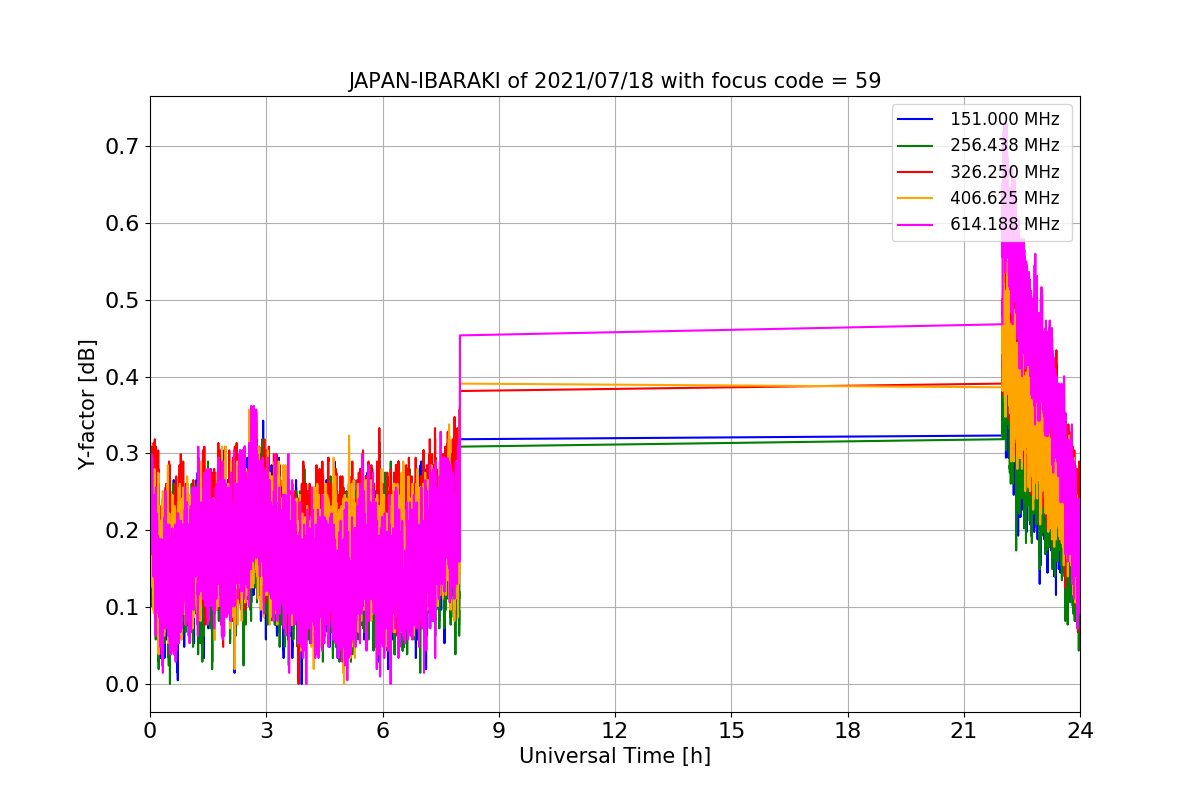Select the 151.000 MHz legend label
1200x800 pixels.
(1004, 119)
